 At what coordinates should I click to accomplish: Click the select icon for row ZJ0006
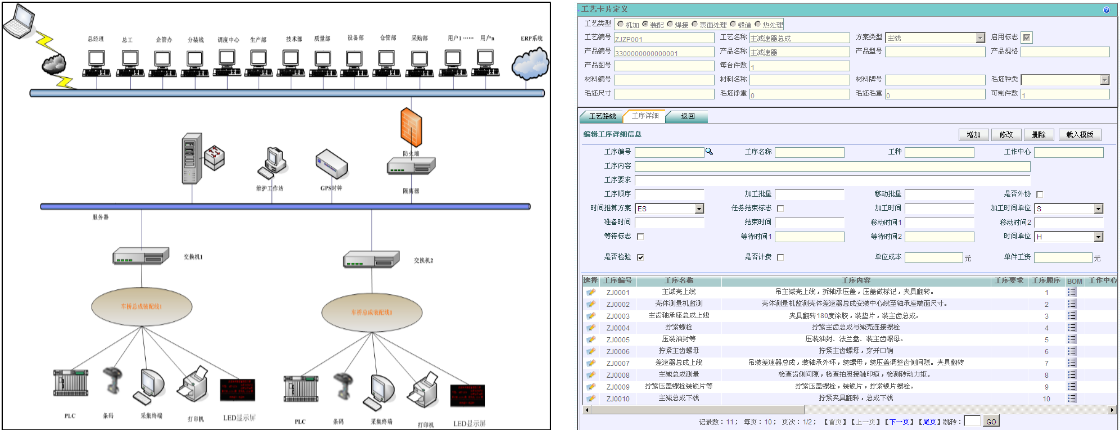tap(591, 350)
